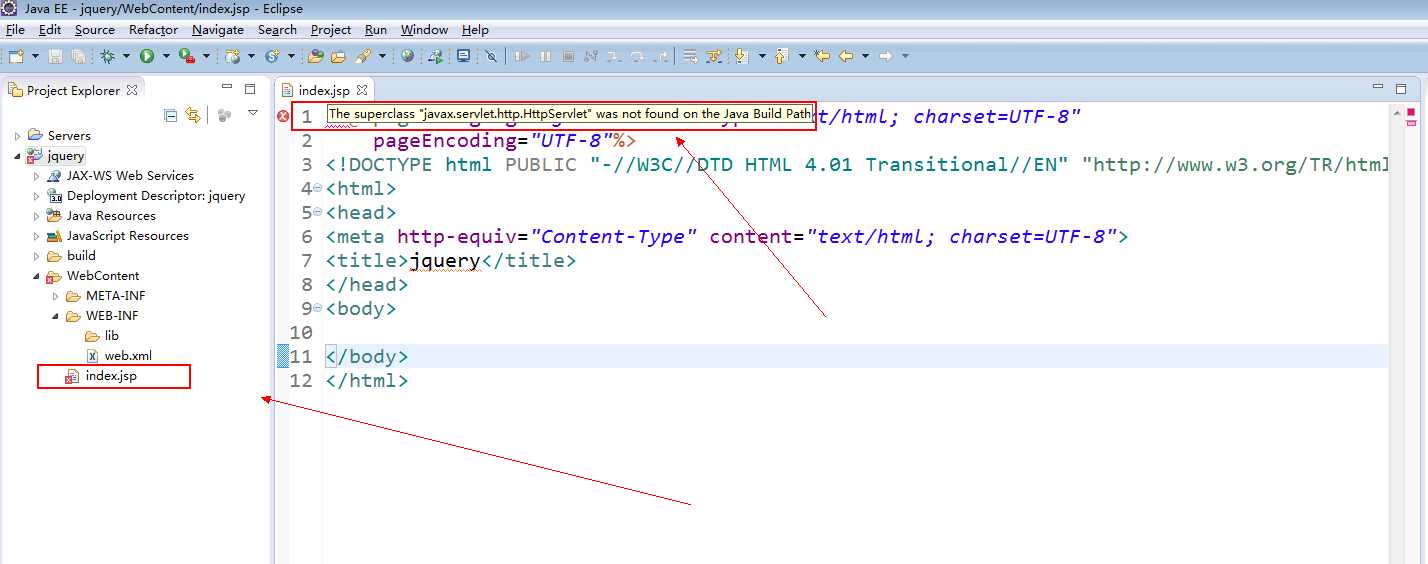Click the Drop to Frame icon
Viewport: 1428px width, 564px height.
coord(690,56)
